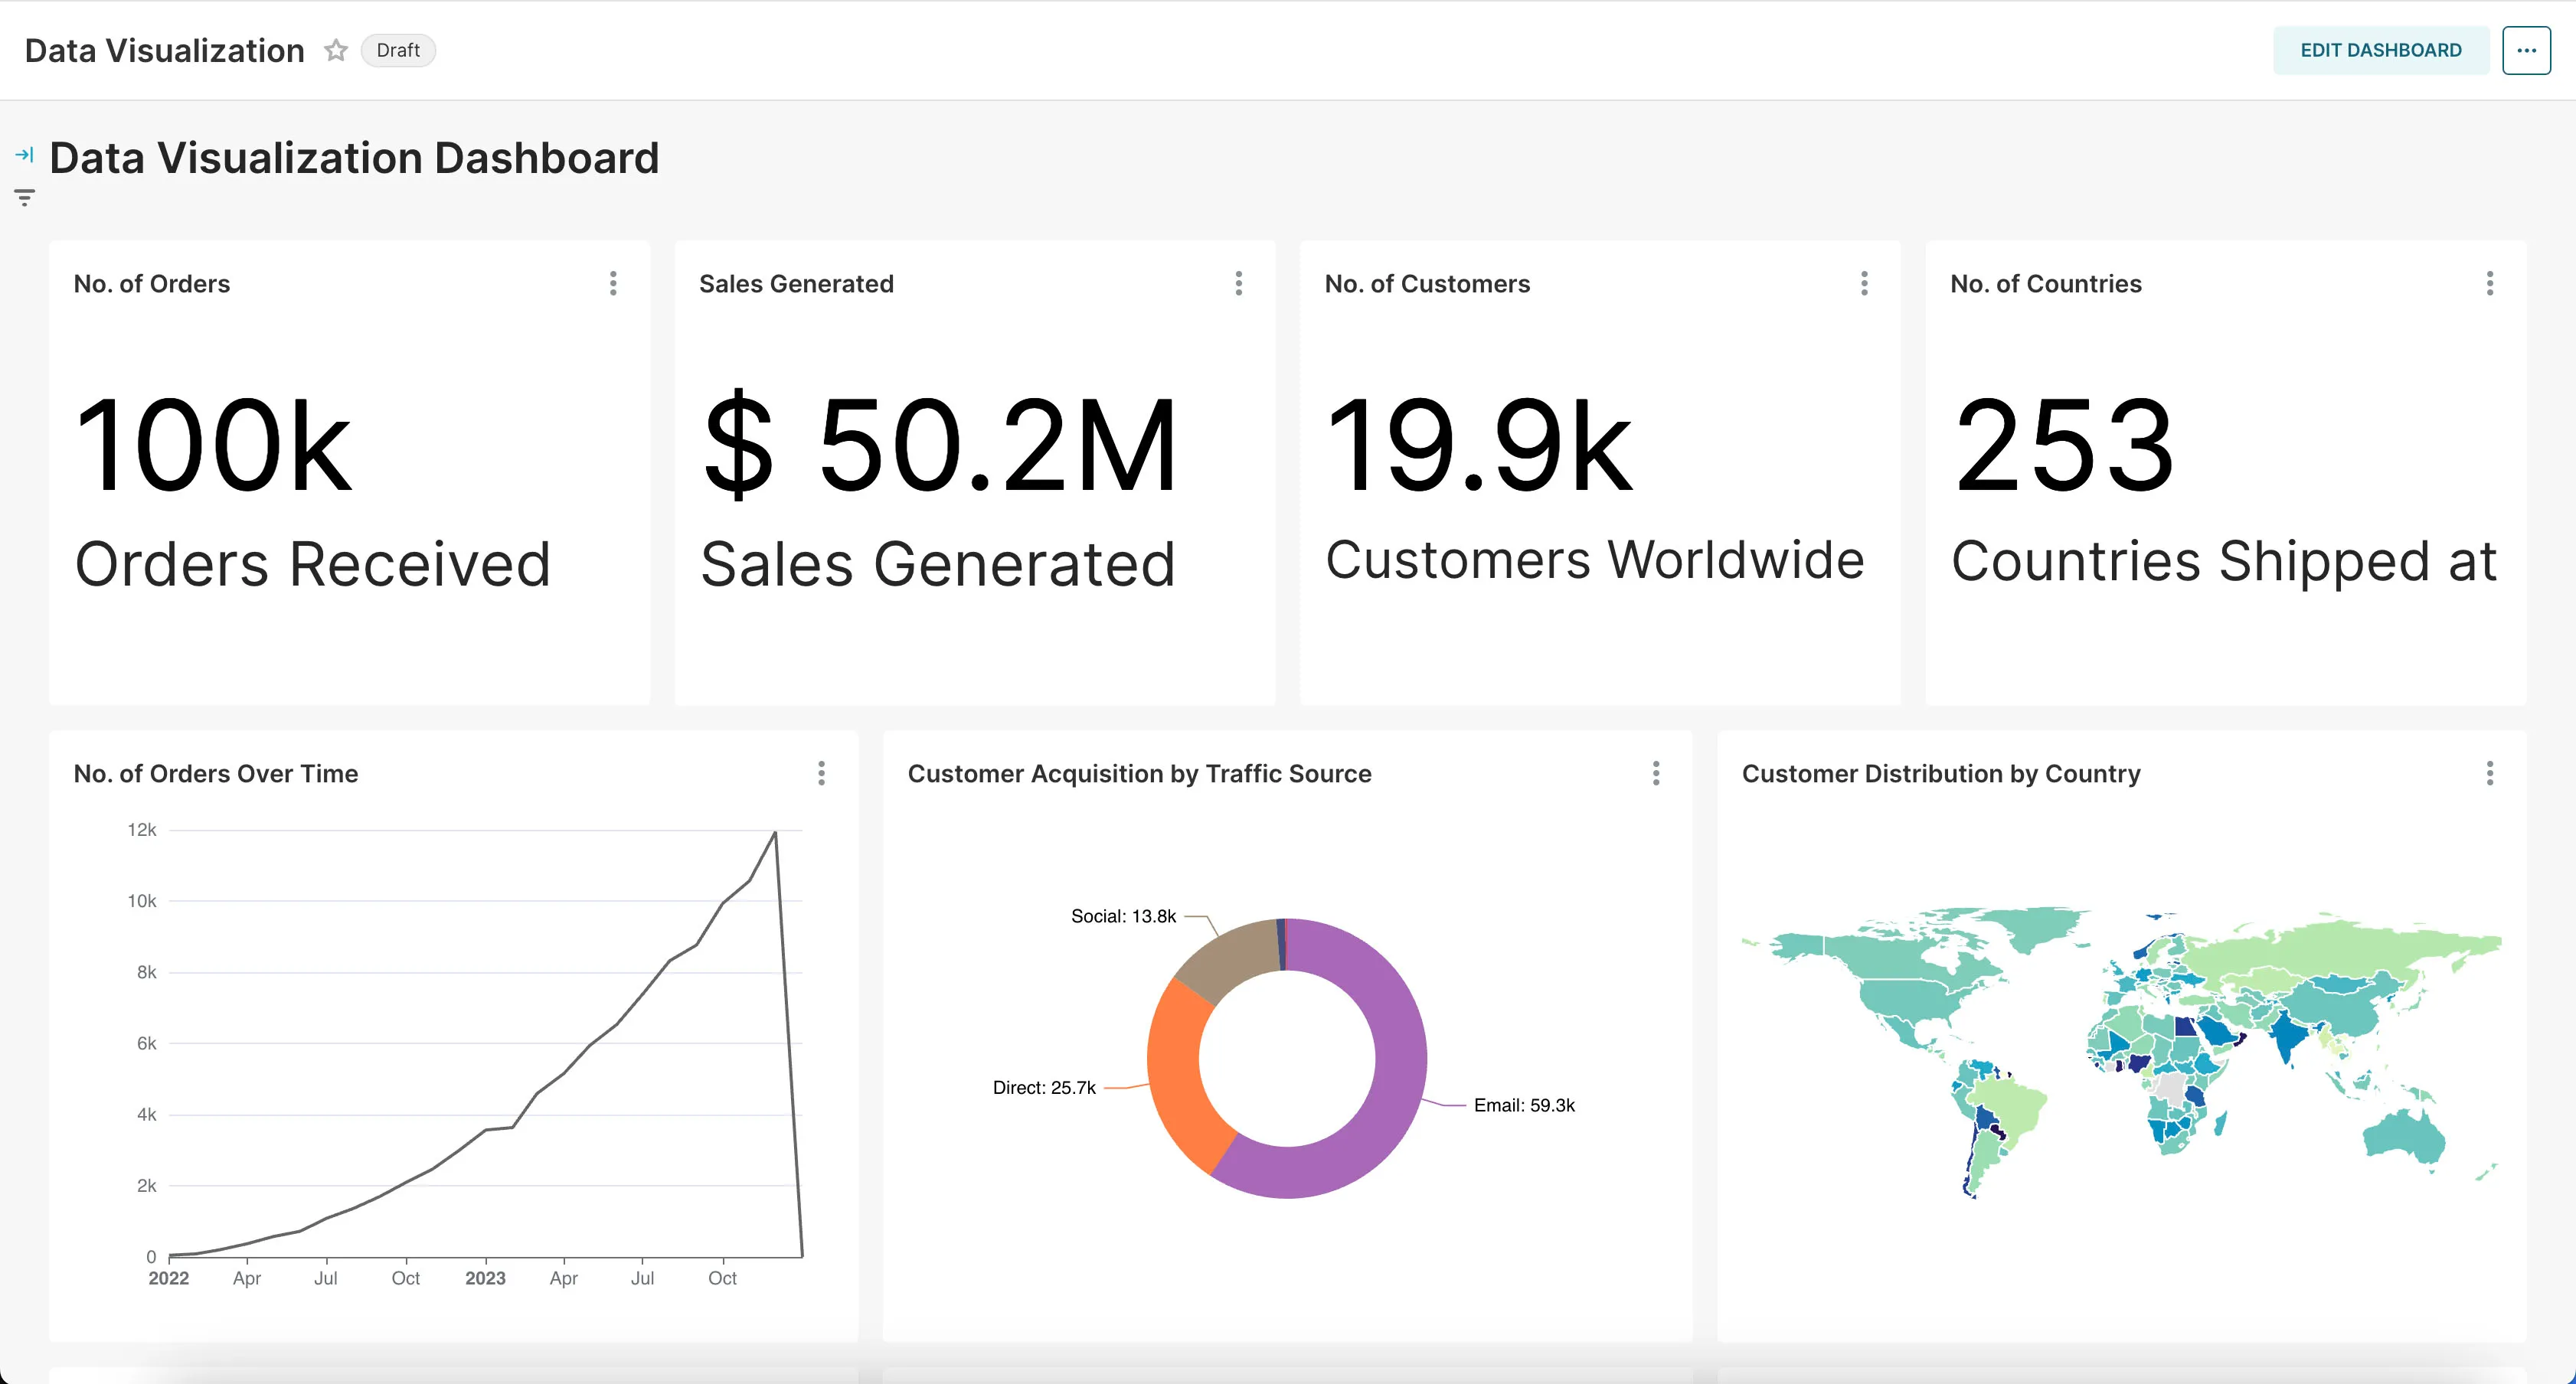Click the Data Visualization Dashboard heading
Viewport: 2576px width, 1384px height.
354,158
